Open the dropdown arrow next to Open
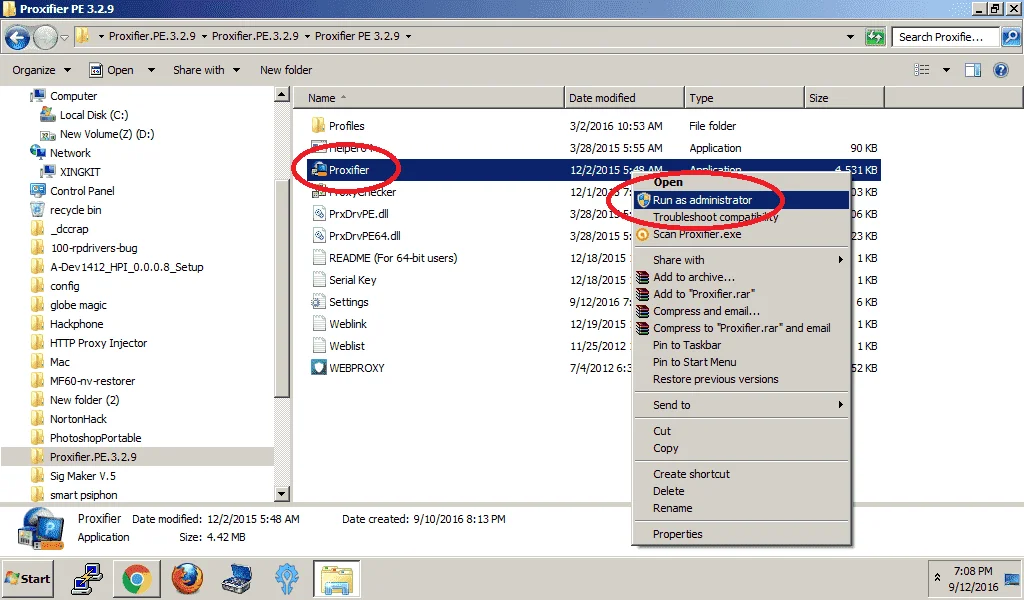Image resolution: width=1024 pixels, height=600 pixels. (x=152, y=70)
